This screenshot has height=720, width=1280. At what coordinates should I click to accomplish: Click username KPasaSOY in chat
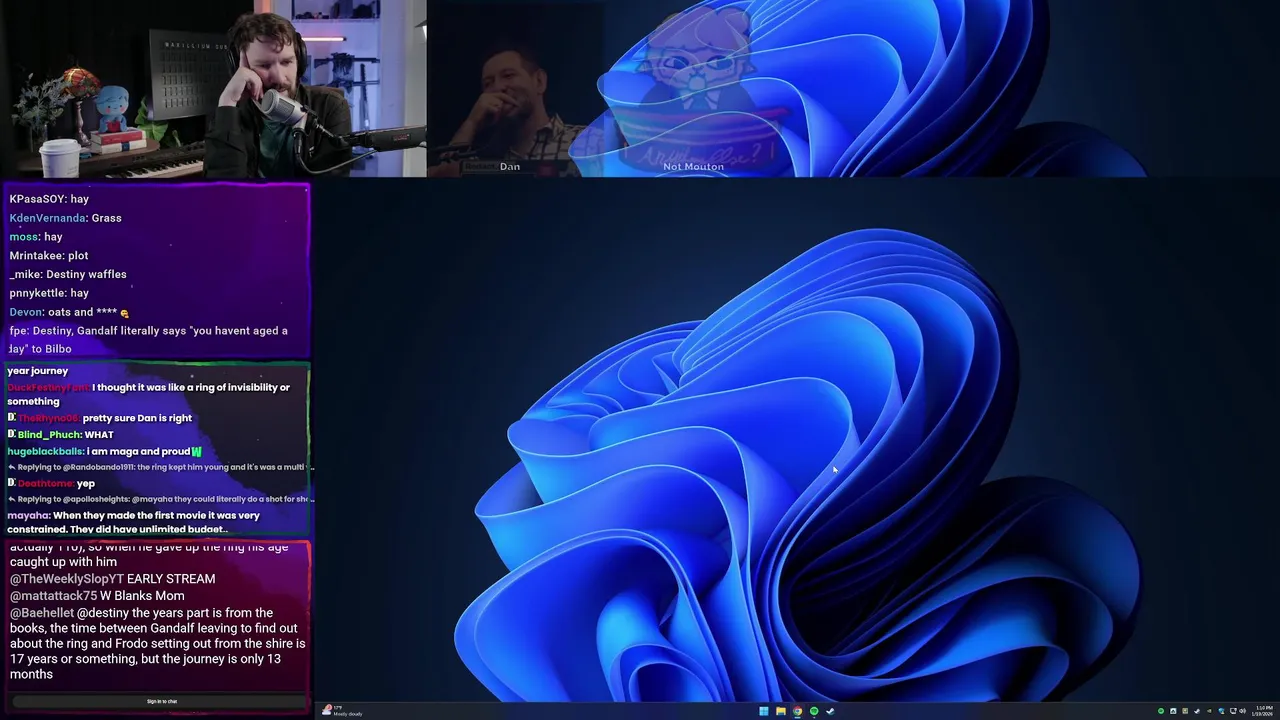click(37, 199)
